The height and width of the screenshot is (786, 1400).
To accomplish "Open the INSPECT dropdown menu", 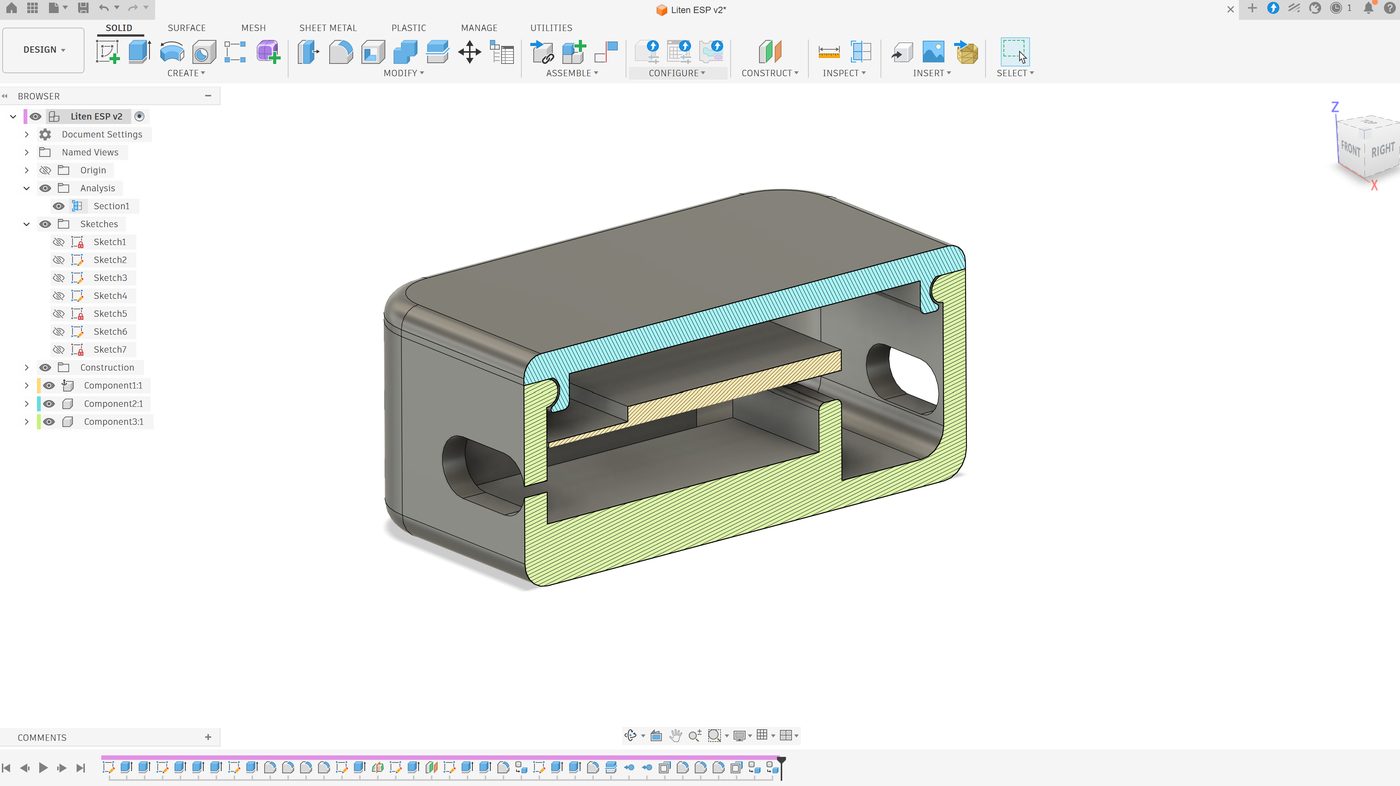I will [x=844, y=73].
